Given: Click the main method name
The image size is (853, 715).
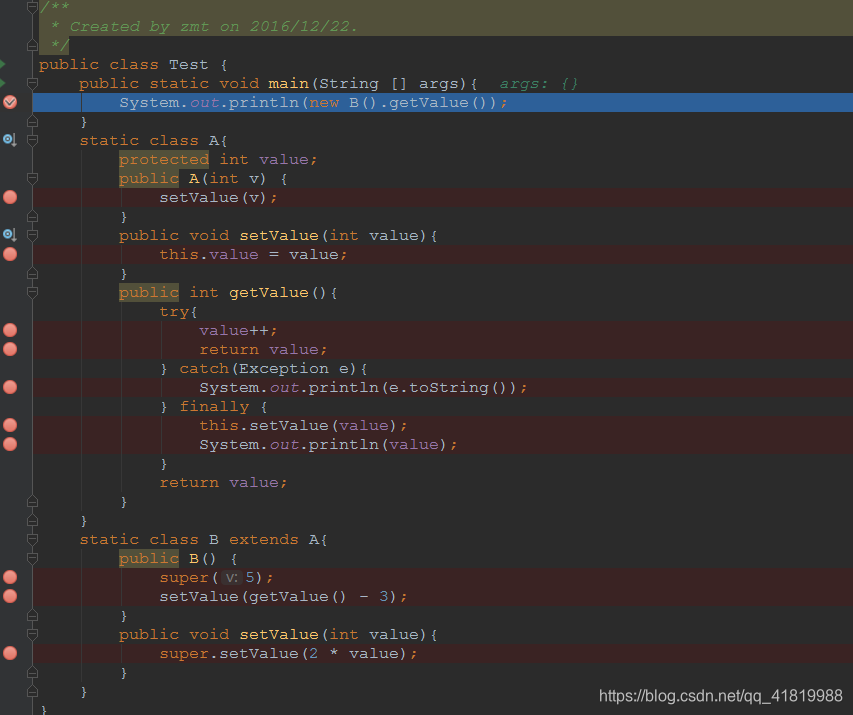Looking at the screenshot, I should [288, 84].
